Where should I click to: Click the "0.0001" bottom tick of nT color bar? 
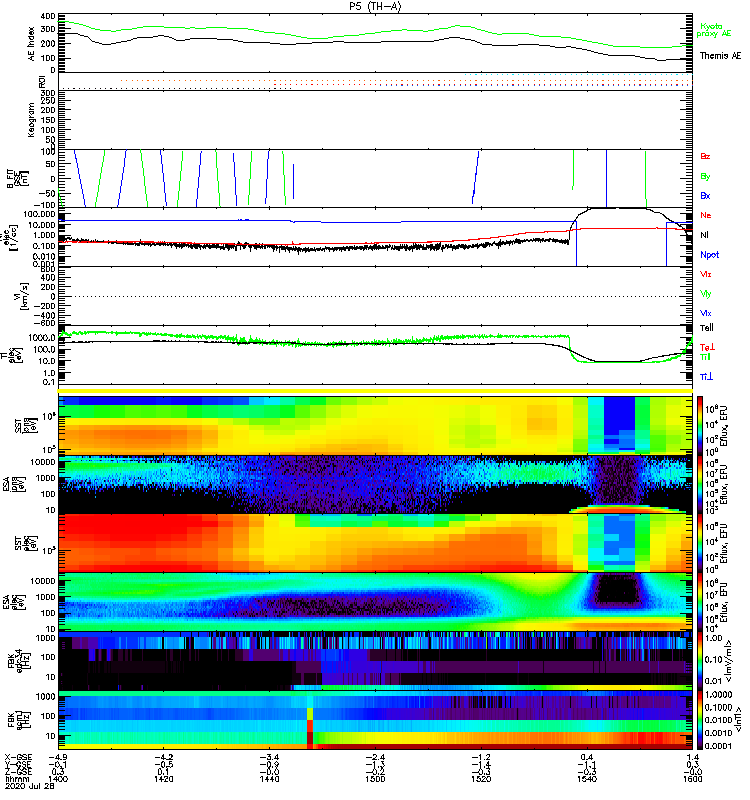(718, 746)
